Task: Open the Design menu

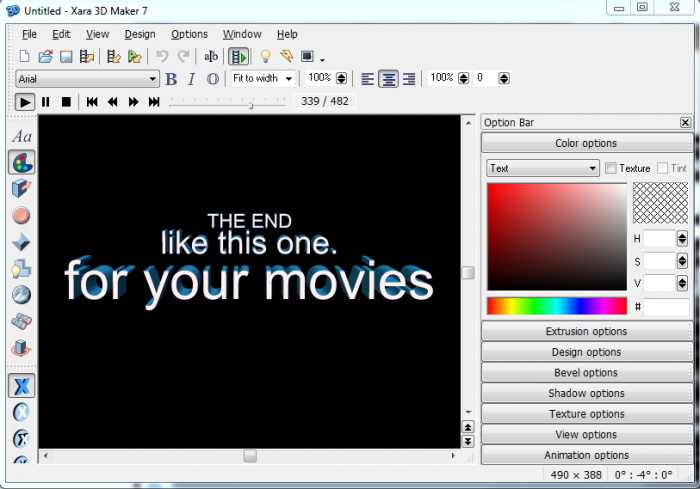Action: point(140,34)
